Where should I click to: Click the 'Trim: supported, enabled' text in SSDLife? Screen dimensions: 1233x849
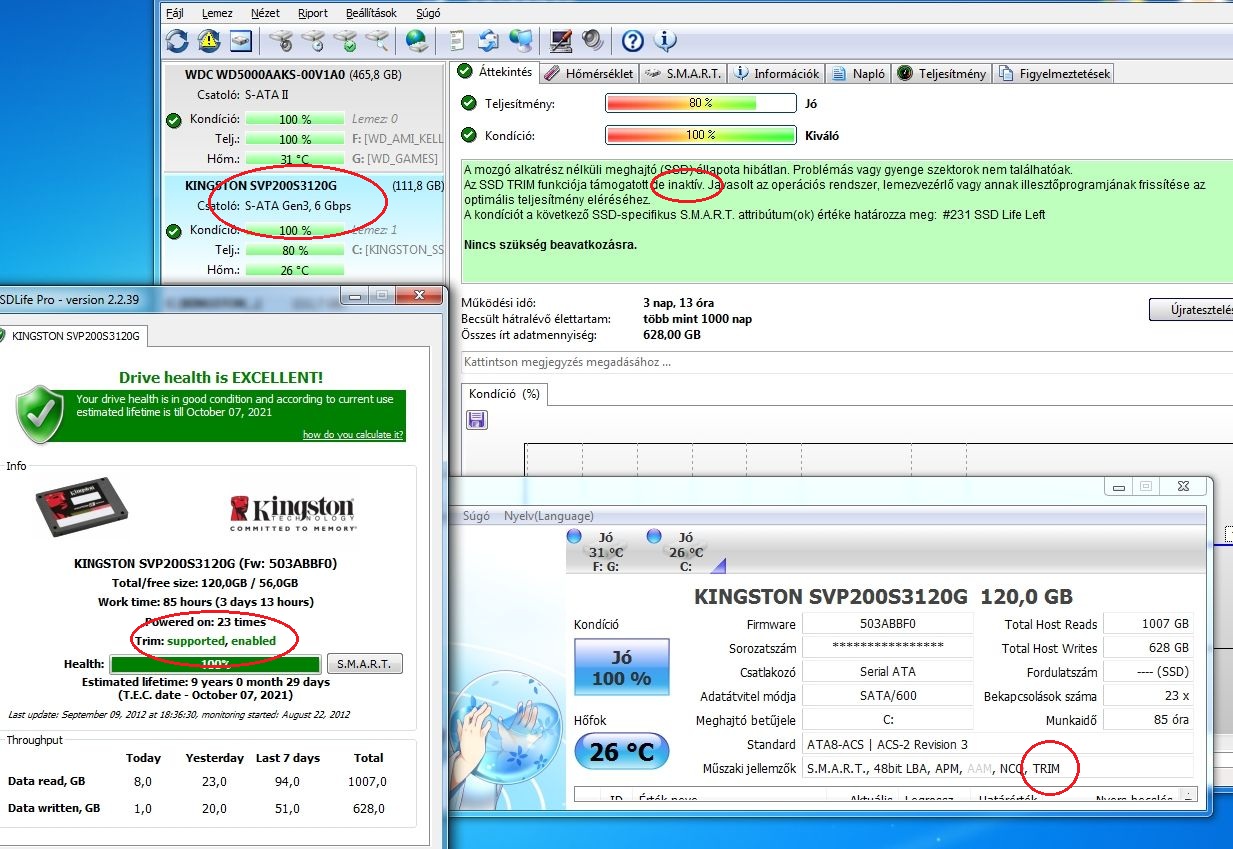tap(205, 641)
